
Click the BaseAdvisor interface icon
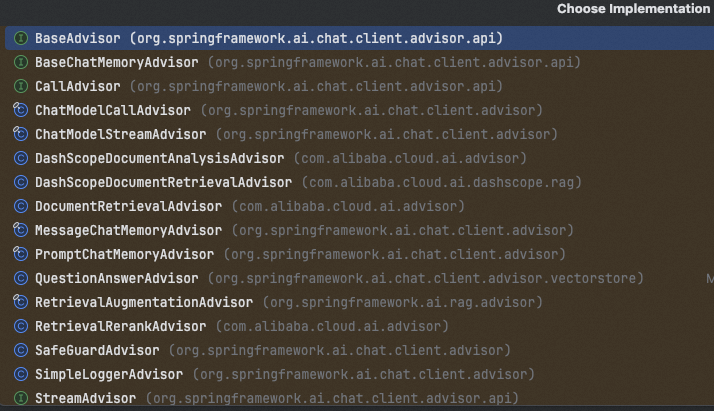coord(20,38)
